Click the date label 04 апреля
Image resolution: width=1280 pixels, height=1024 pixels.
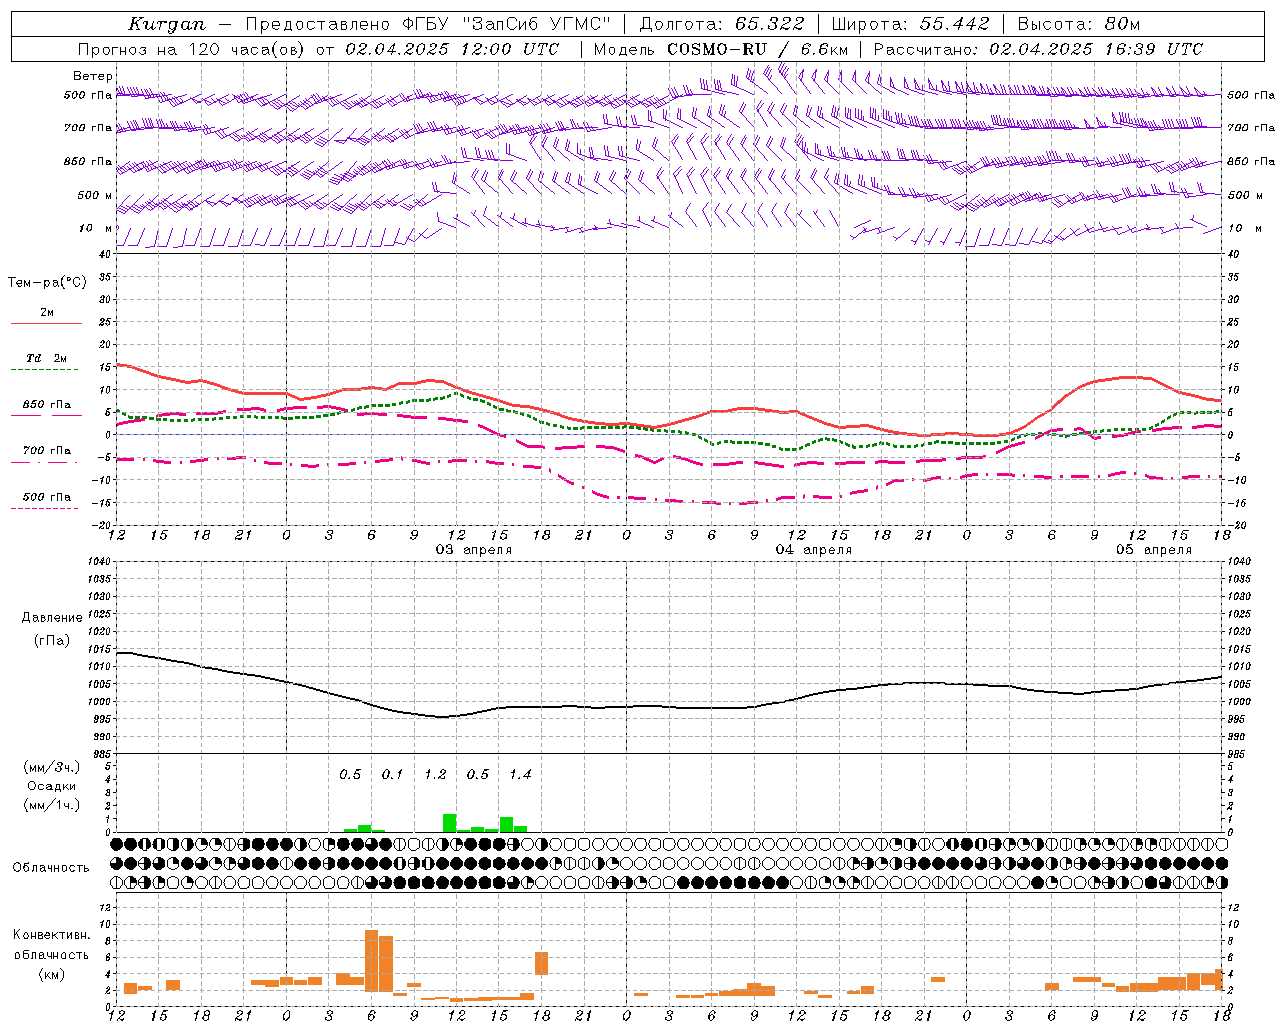click(814, 550)
